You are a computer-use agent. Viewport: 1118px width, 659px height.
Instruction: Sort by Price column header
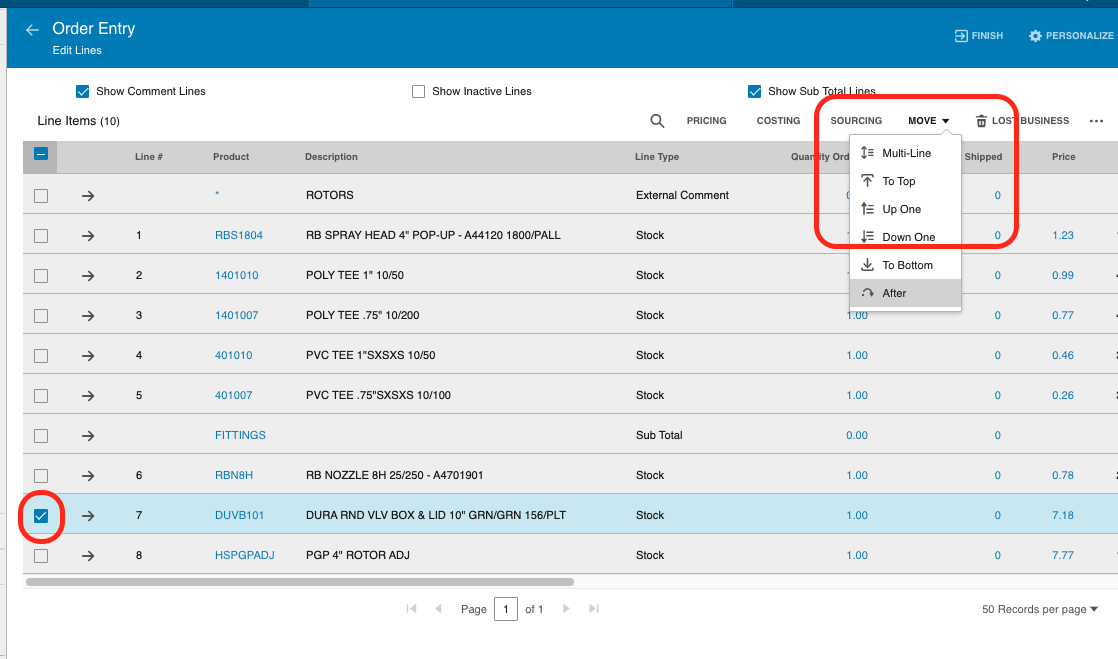pyautogui.click(x=1063, y=157)
